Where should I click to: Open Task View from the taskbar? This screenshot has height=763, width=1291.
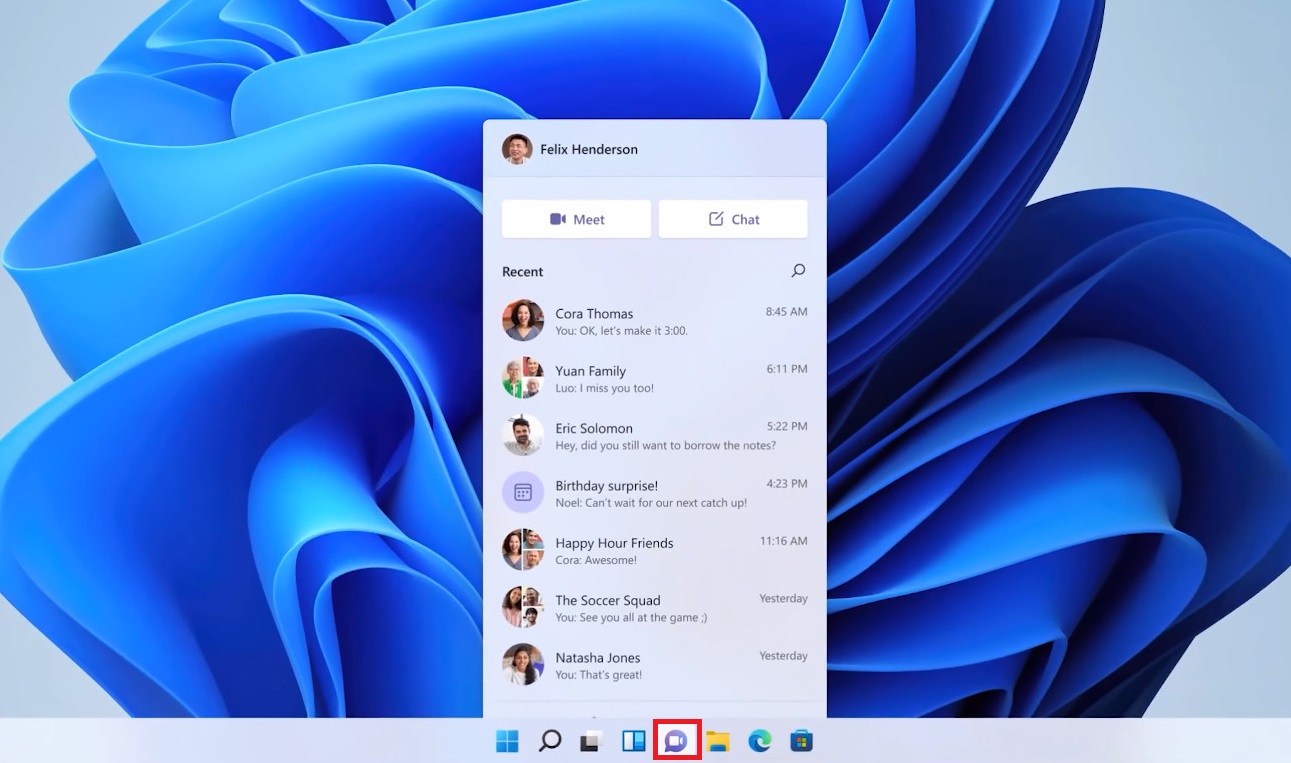(592, 741)
